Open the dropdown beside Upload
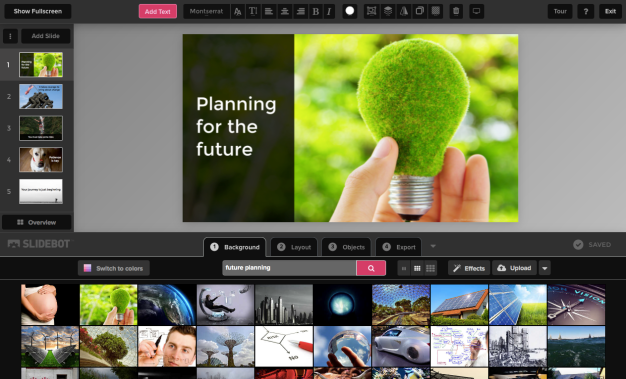This screenshot has width=626, height=379. (x=545, y=268)
